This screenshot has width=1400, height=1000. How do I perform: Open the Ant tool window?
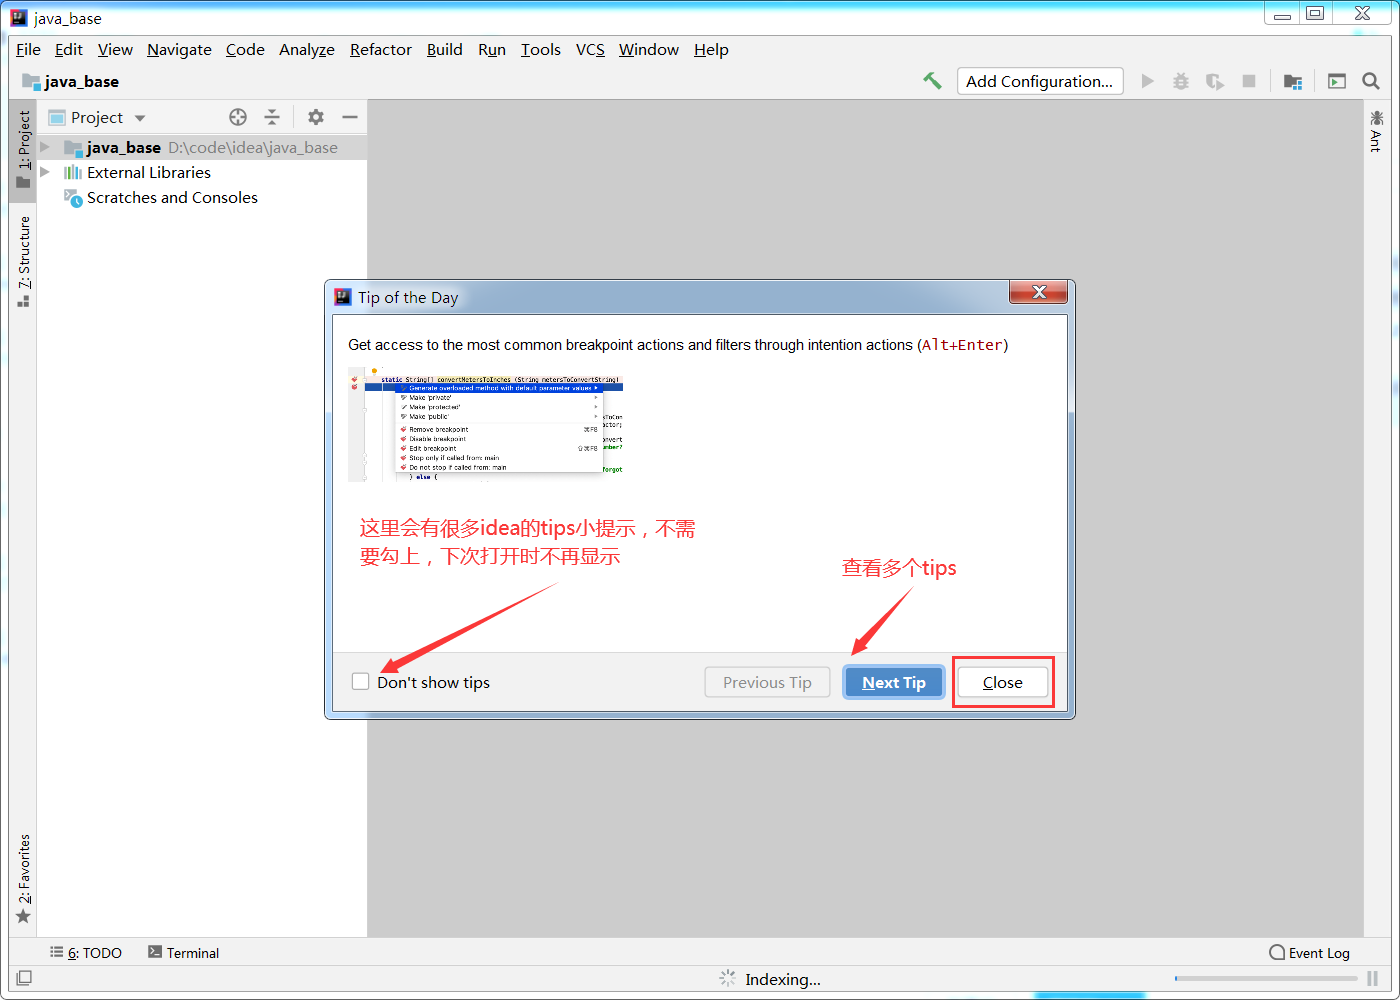click(x=1376, y=131)
